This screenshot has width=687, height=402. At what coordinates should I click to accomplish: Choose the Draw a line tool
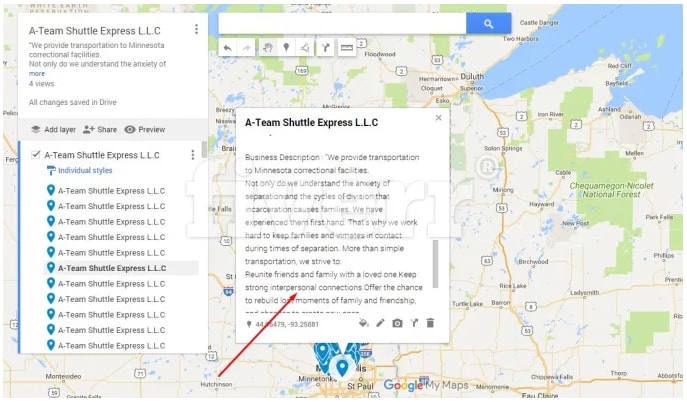(x=305, y=48)
